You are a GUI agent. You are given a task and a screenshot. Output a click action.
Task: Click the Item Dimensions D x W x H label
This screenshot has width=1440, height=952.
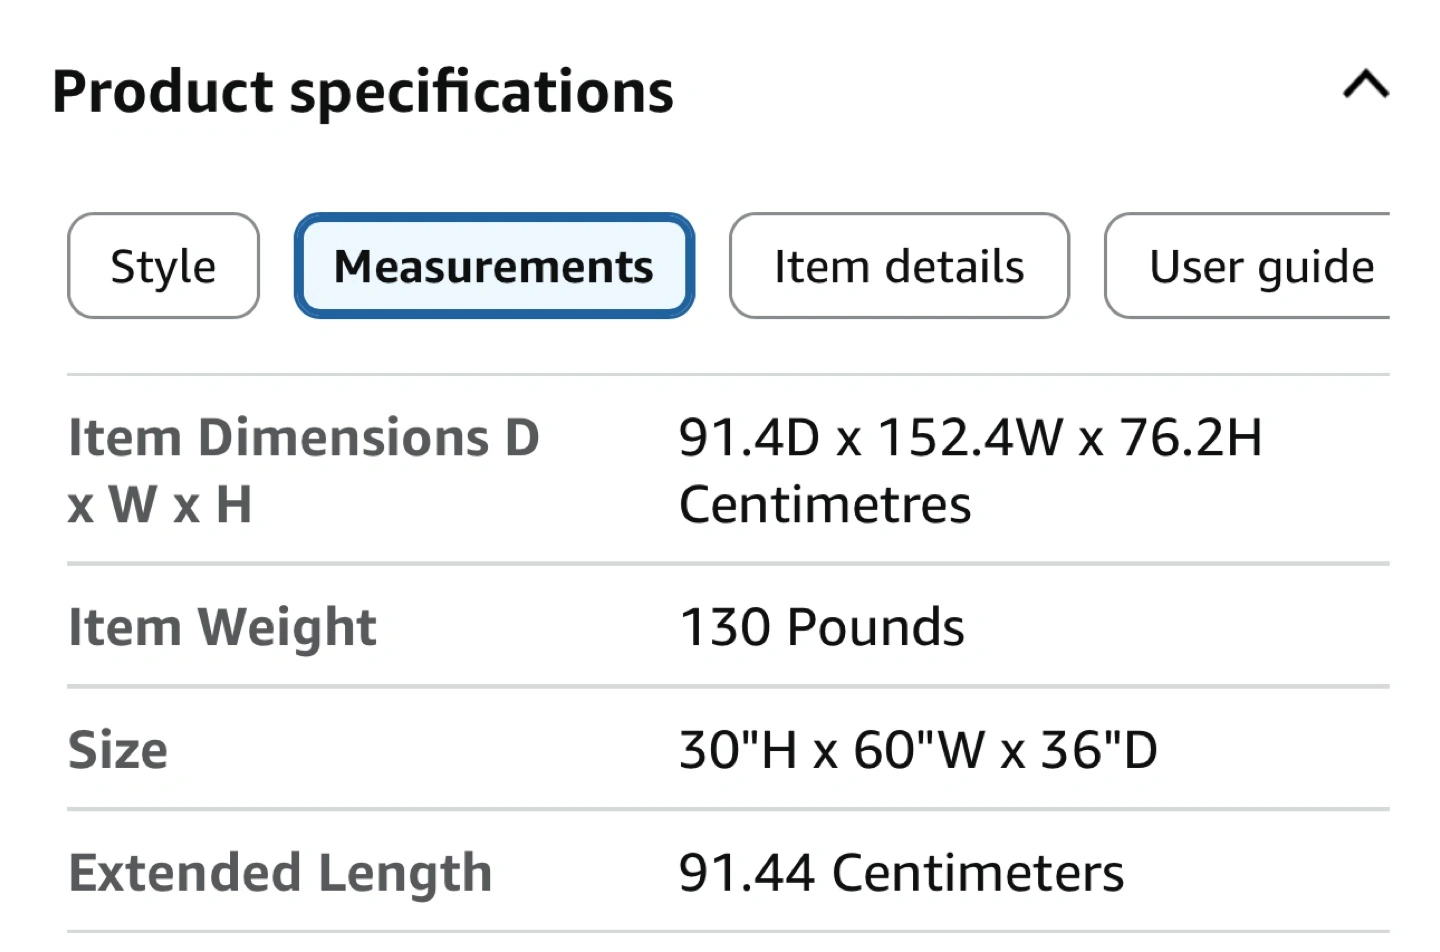(x=303, y=438)
